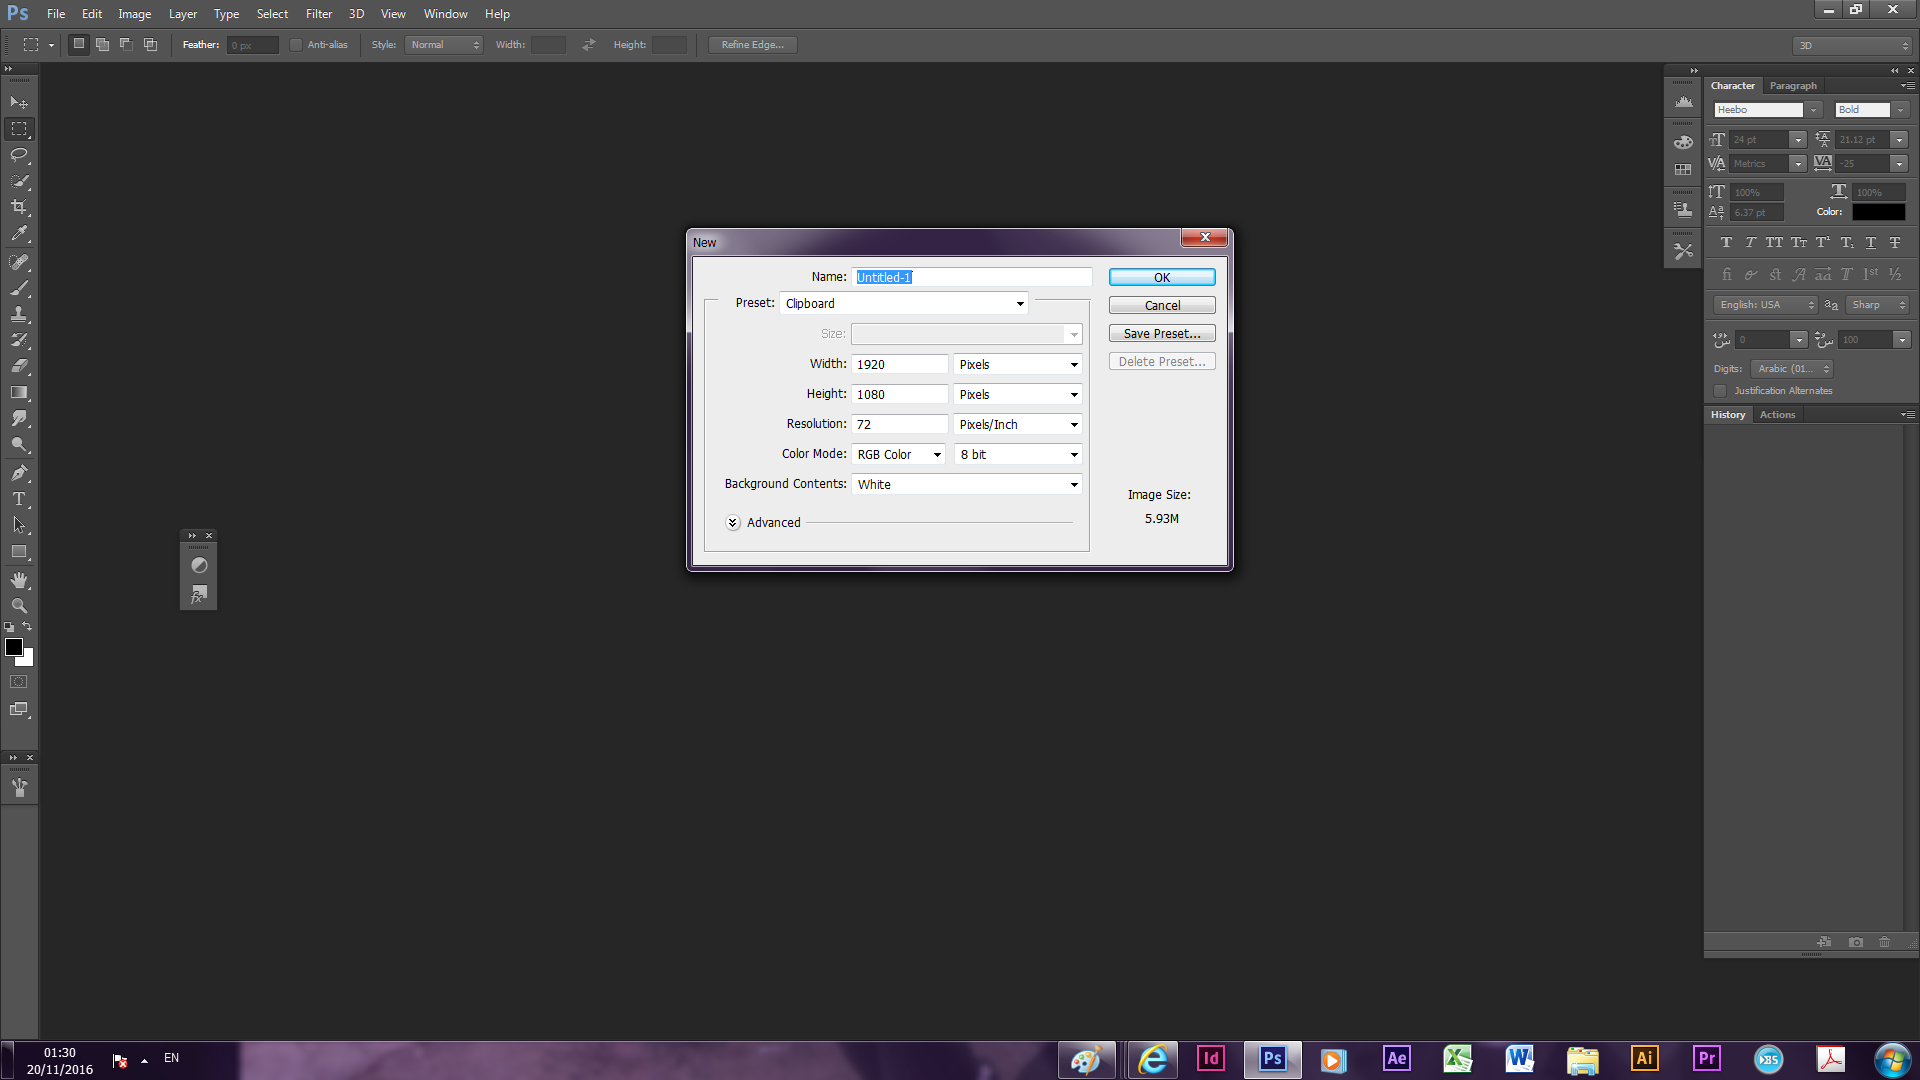Open the Filter menu

point(318,14)
